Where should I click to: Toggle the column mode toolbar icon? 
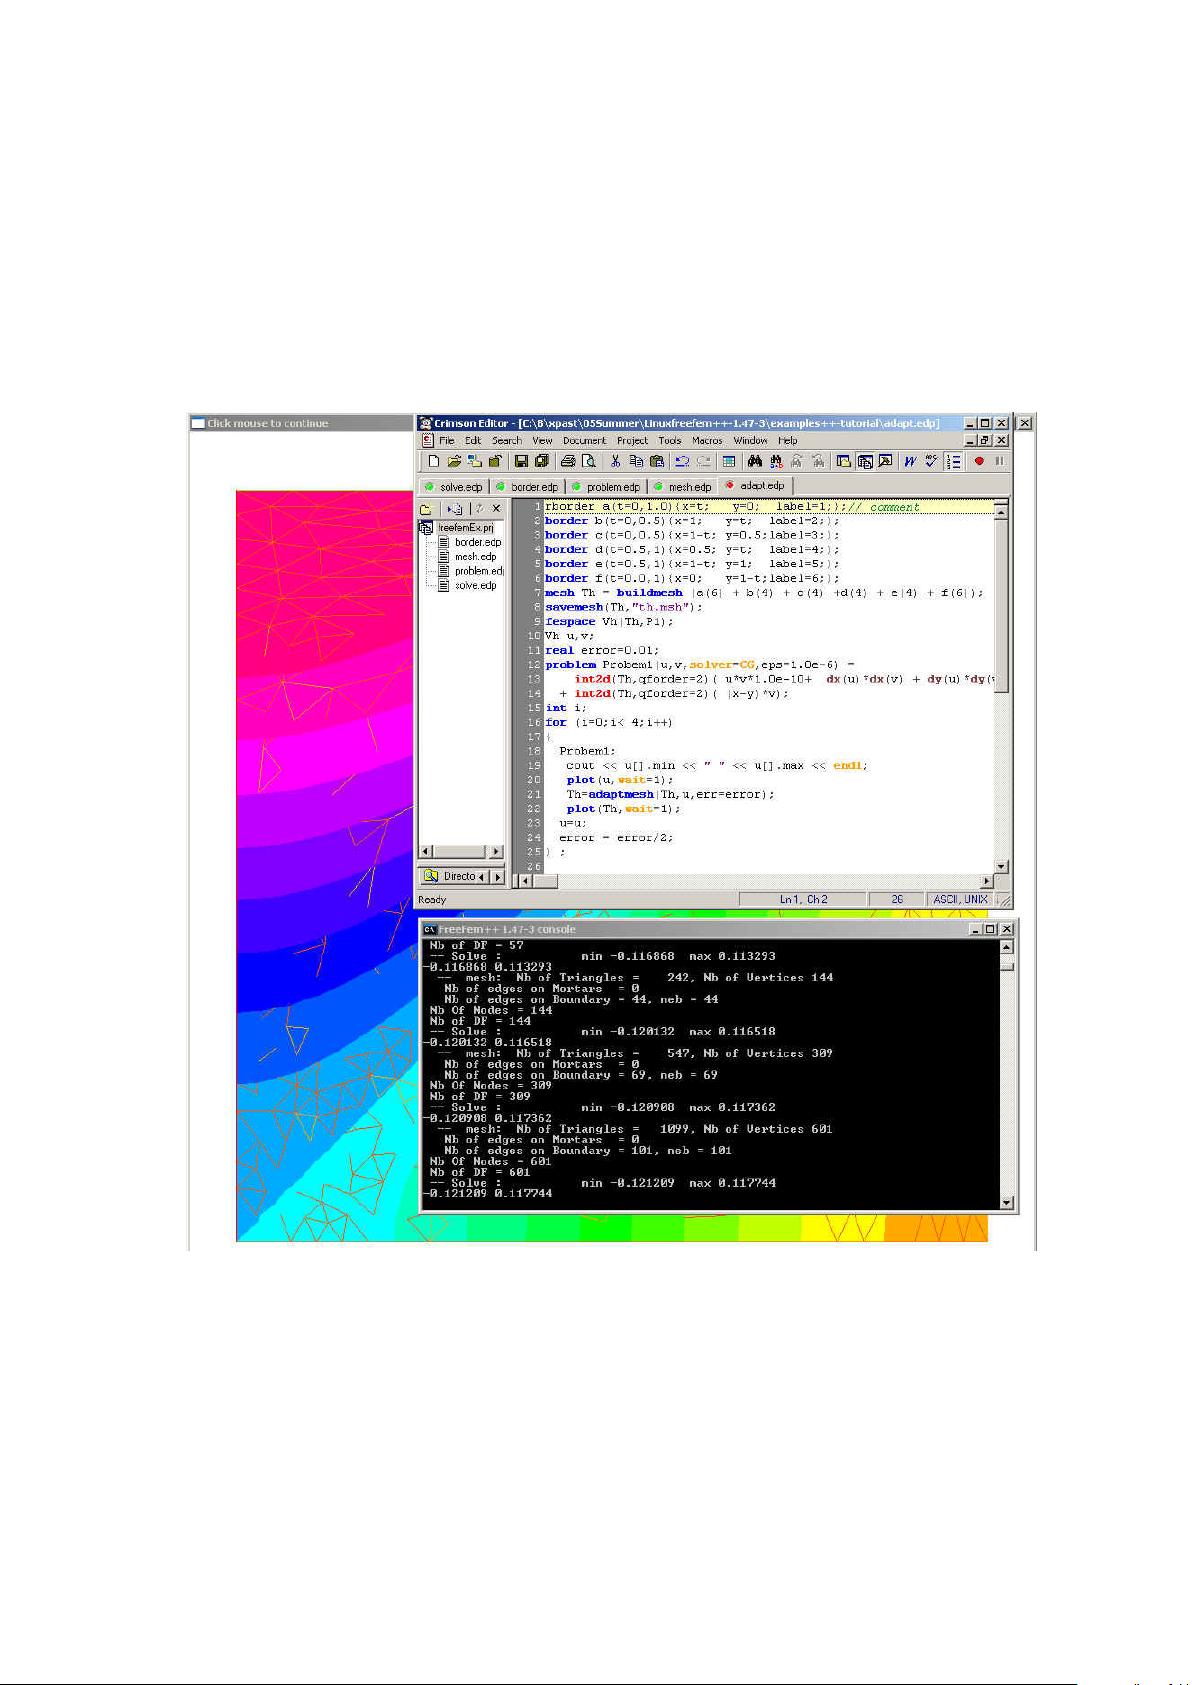coord(729,461)
